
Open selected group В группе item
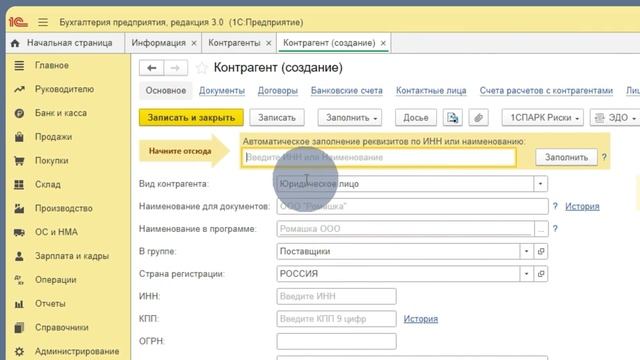[x=541, y=251]
